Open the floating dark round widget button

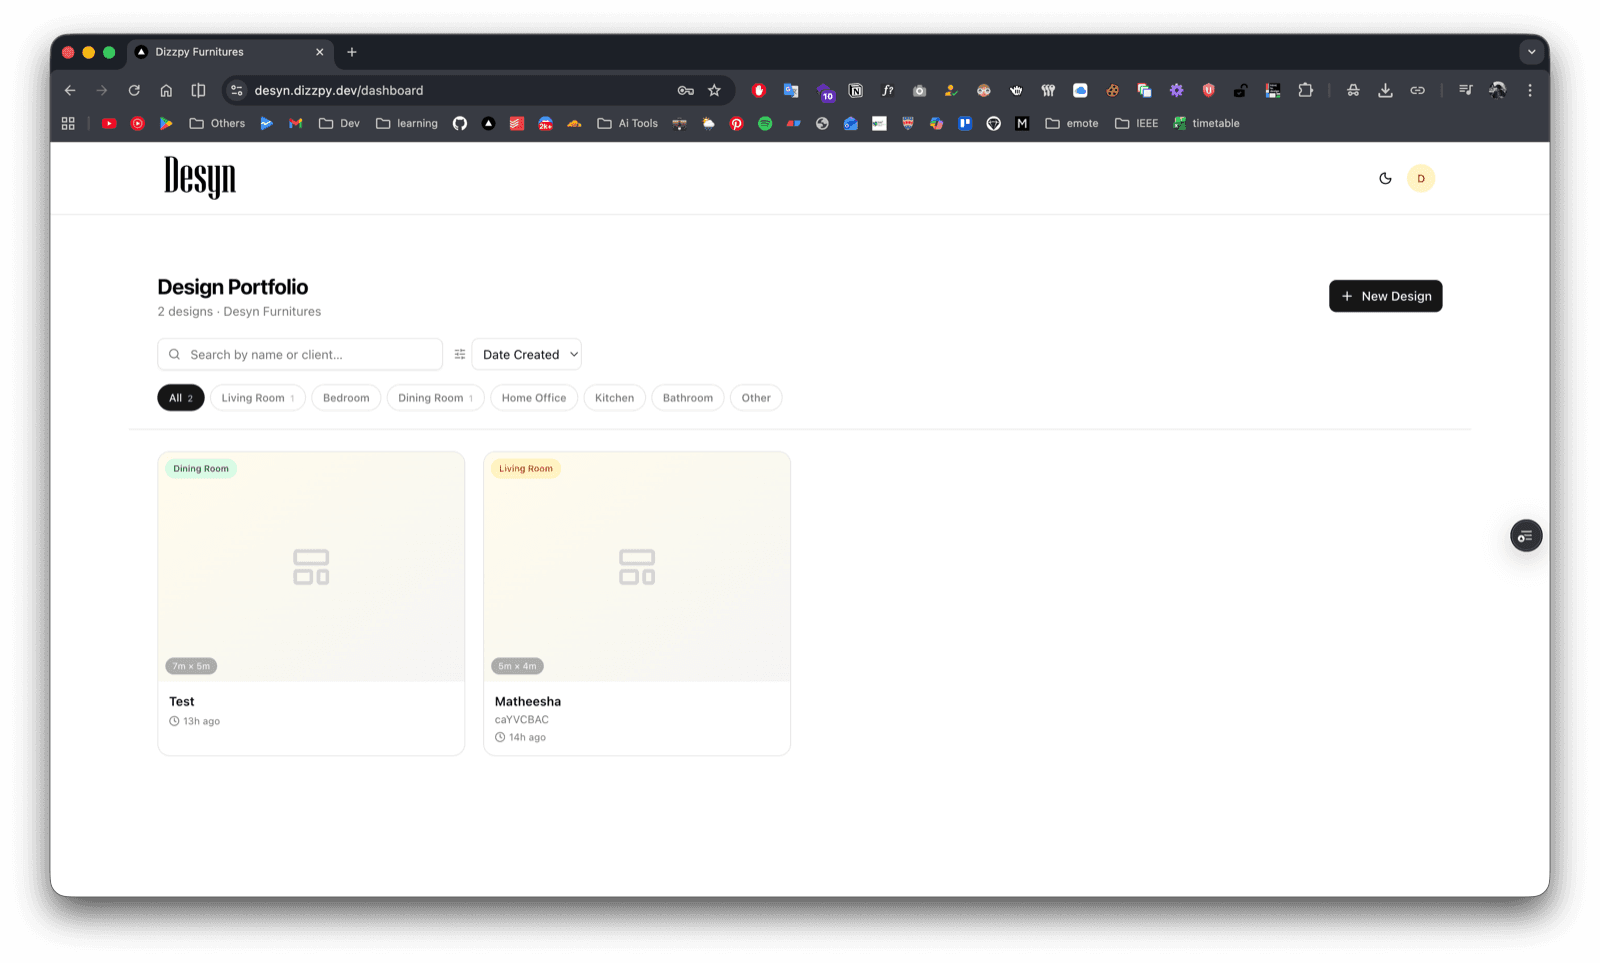(1526, 536)
